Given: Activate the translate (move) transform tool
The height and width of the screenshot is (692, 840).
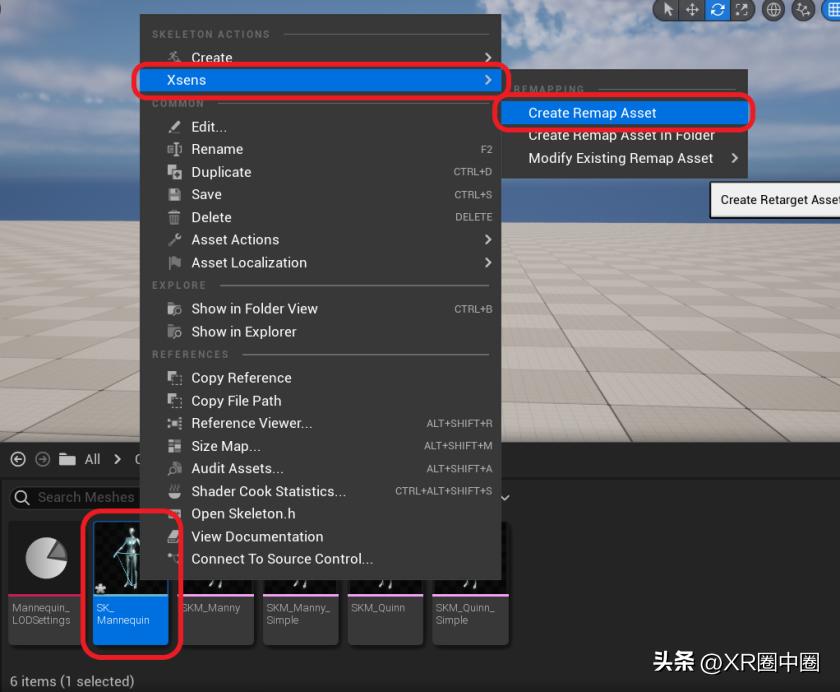Looking at the screenshot, I should pos(692,10).
